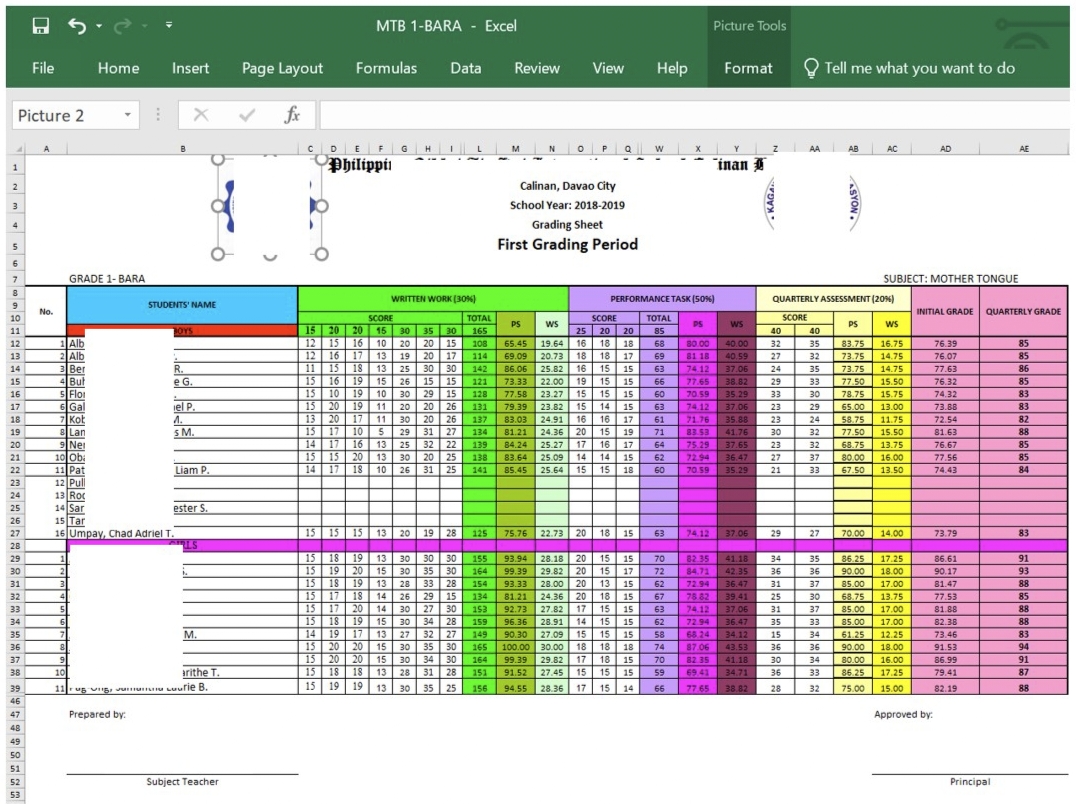This screenshot has width=1076, height=804.
Task: Click the Name Box showing Picture 2
Action: tap(67, 115)
